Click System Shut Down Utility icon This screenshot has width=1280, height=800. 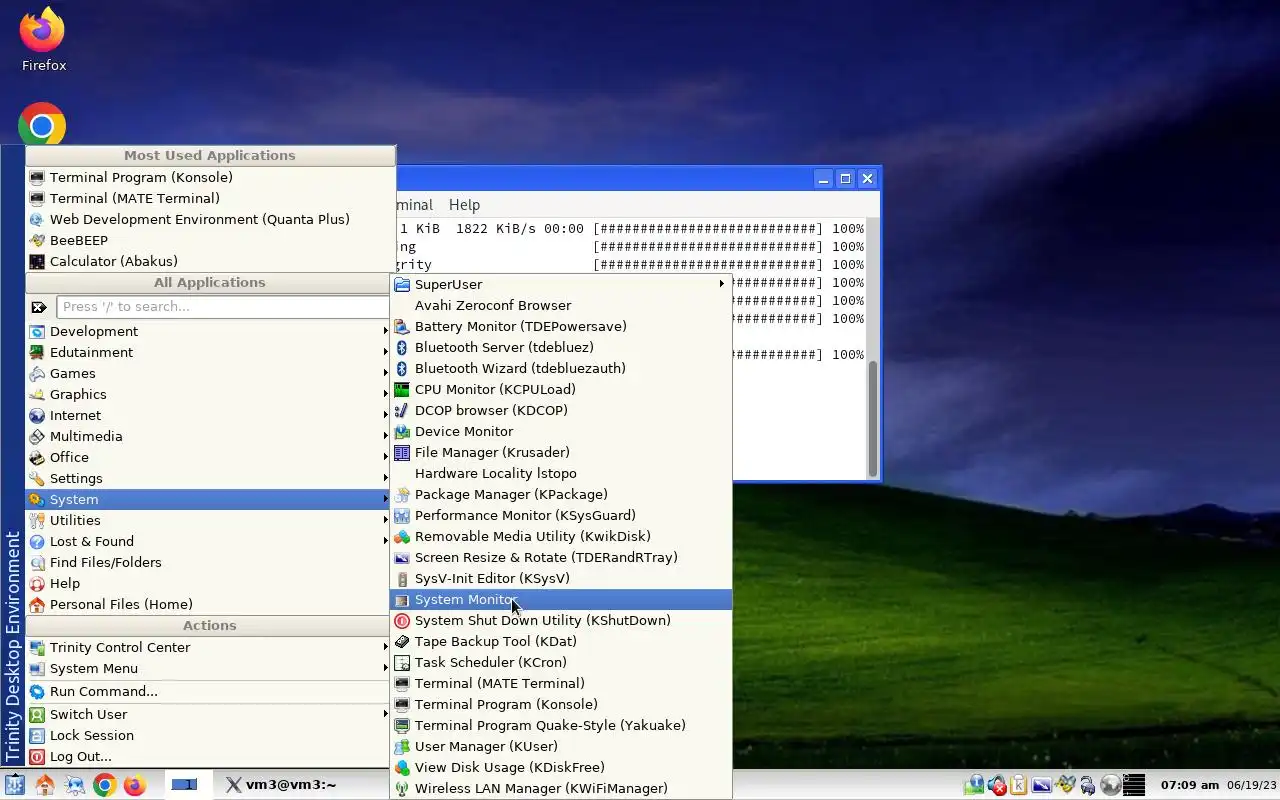pos(402,620)
